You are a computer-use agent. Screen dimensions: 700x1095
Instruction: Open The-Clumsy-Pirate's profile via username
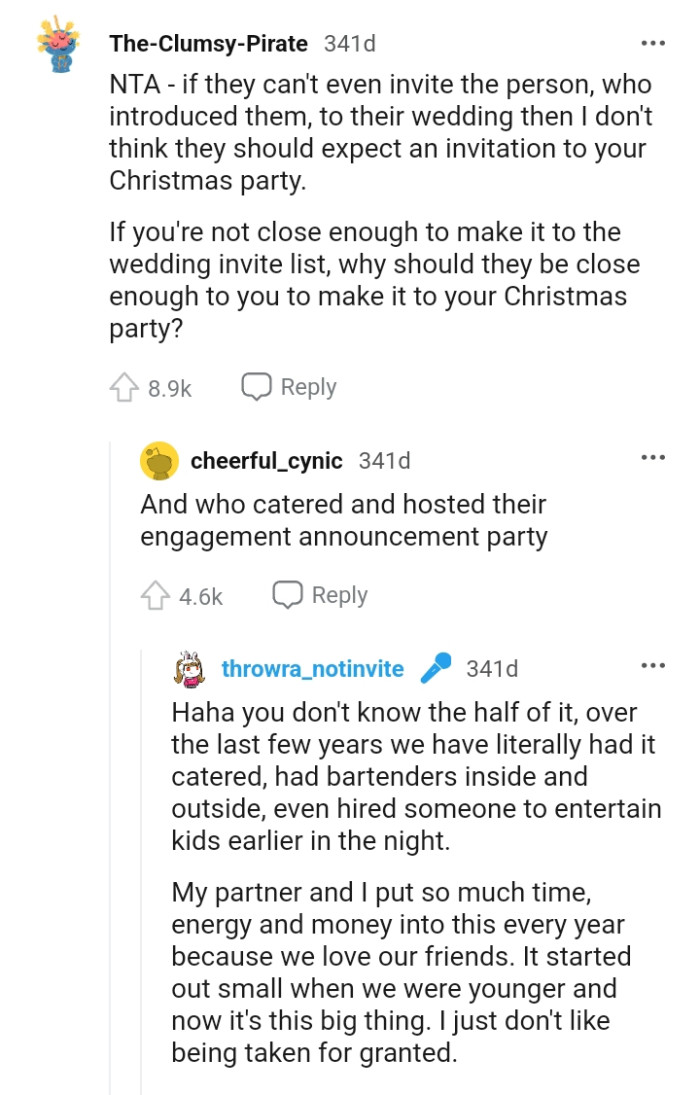click(210, 42)
